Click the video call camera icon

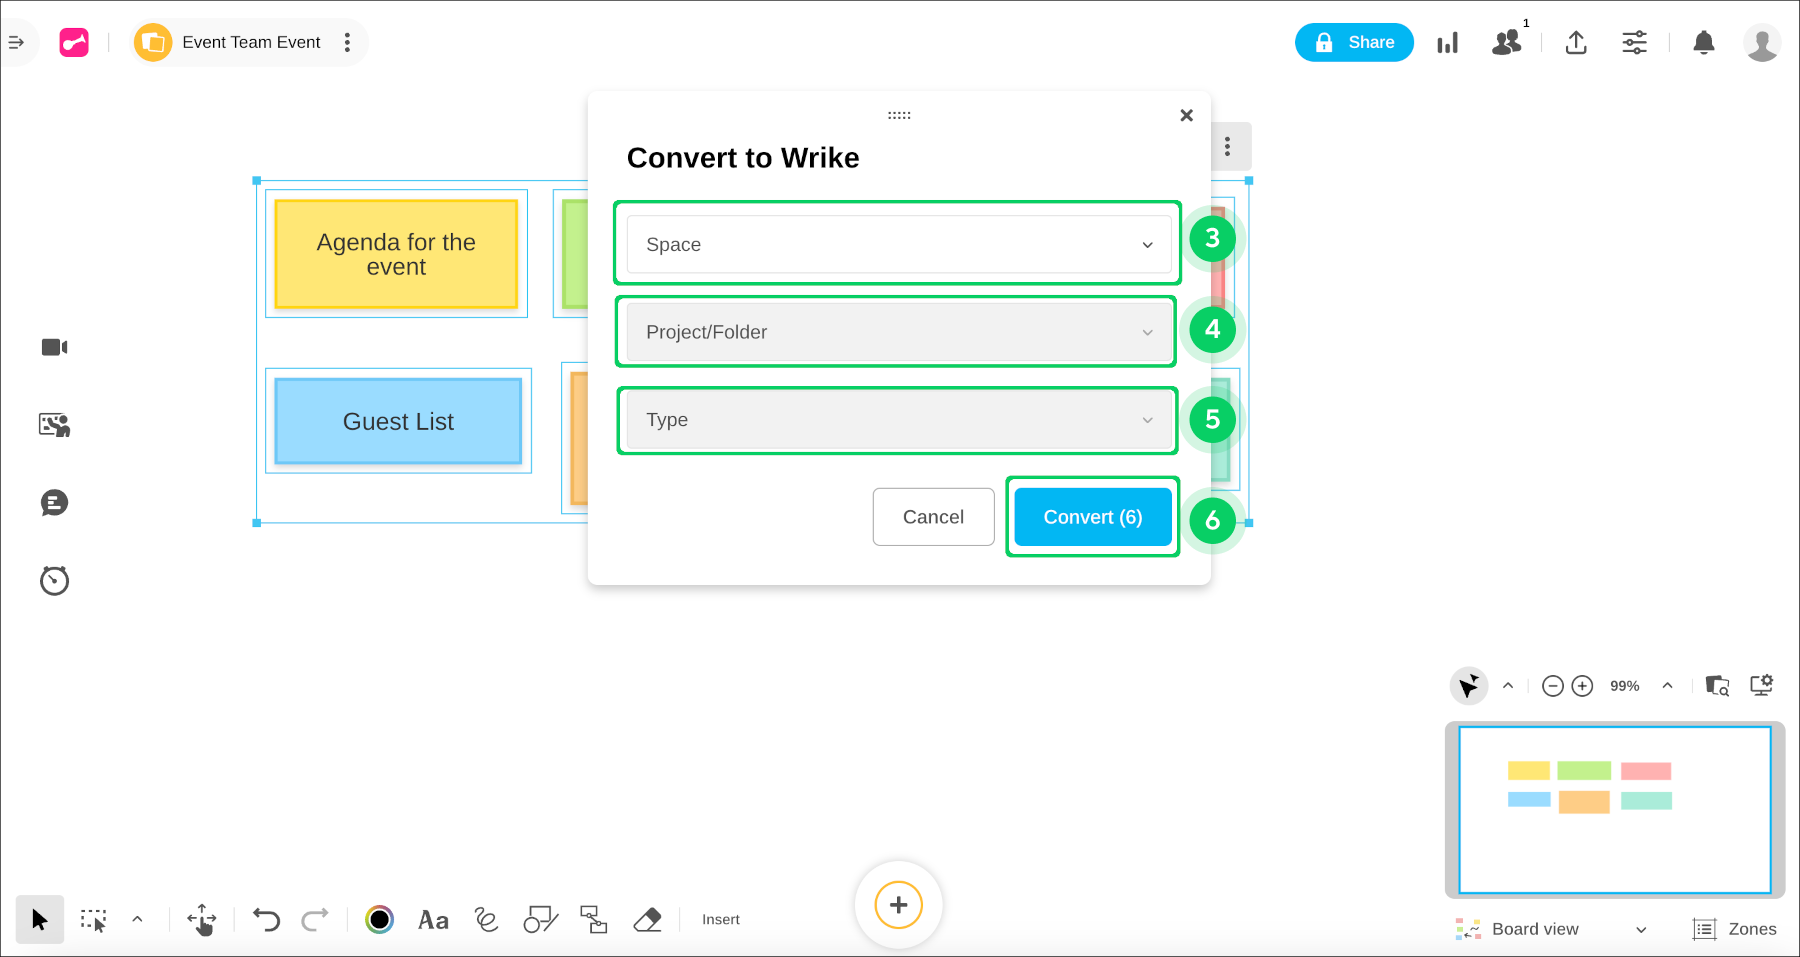(54, 347)
